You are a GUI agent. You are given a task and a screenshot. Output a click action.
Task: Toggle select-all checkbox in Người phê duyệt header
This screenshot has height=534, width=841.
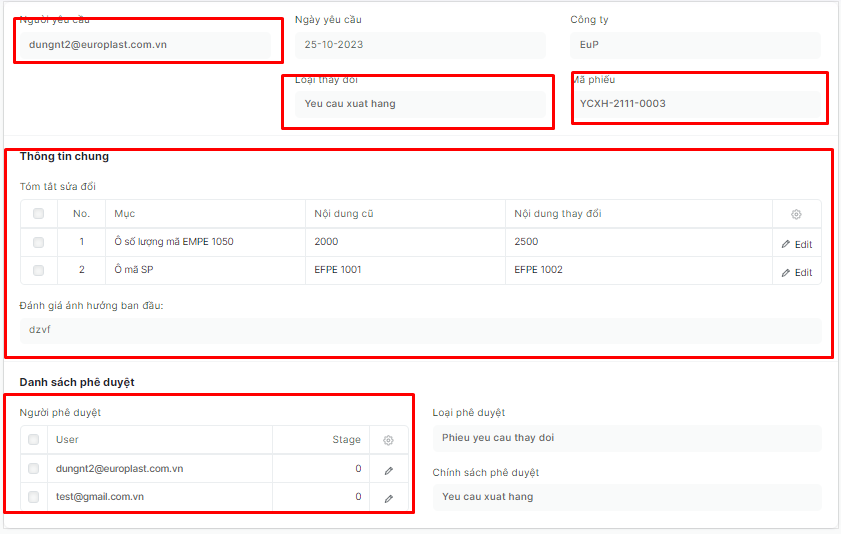[x=34, y=440]
